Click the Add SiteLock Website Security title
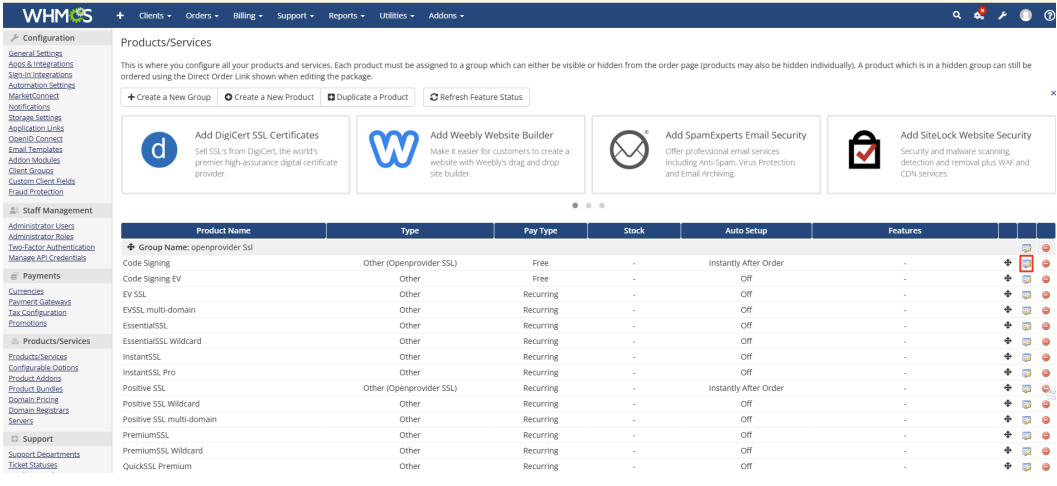Viewport: 1057px width, 486px height. click(x=966, y=135)
